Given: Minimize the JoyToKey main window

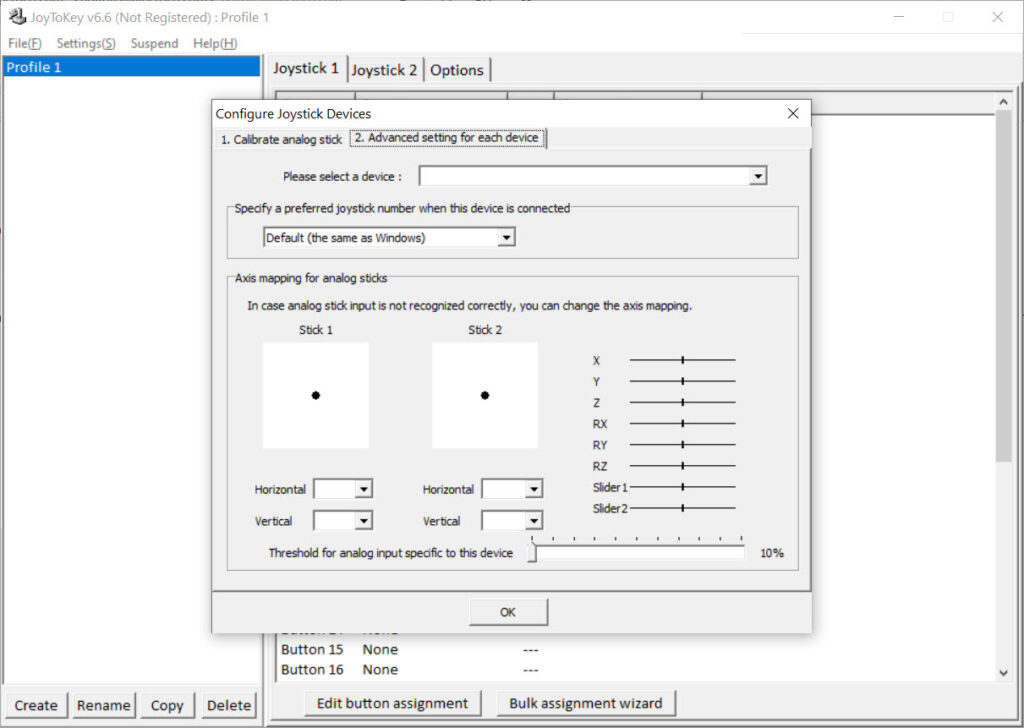Looking at the screenshot, I should 899,17.
